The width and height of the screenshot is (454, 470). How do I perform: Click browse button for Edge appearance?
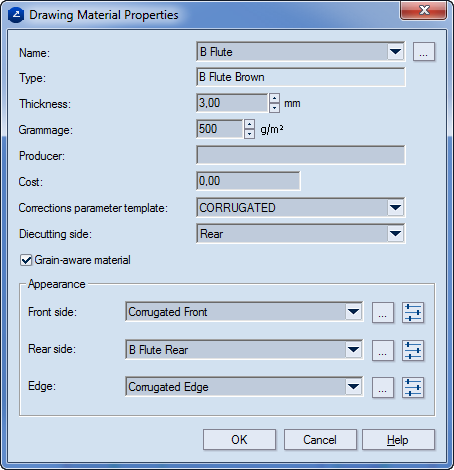pyautogui.click(x=383, y=387)
